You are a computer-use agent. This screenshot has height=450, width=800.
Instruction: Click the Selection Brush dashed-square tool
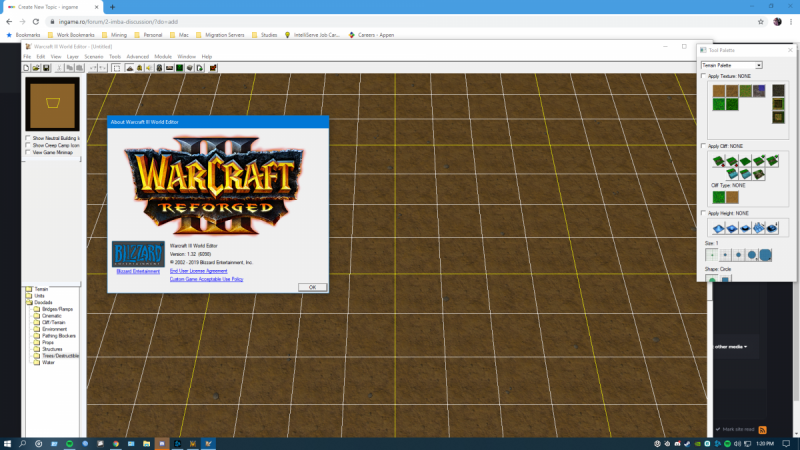pyautogui.click(x=116, y=68)
